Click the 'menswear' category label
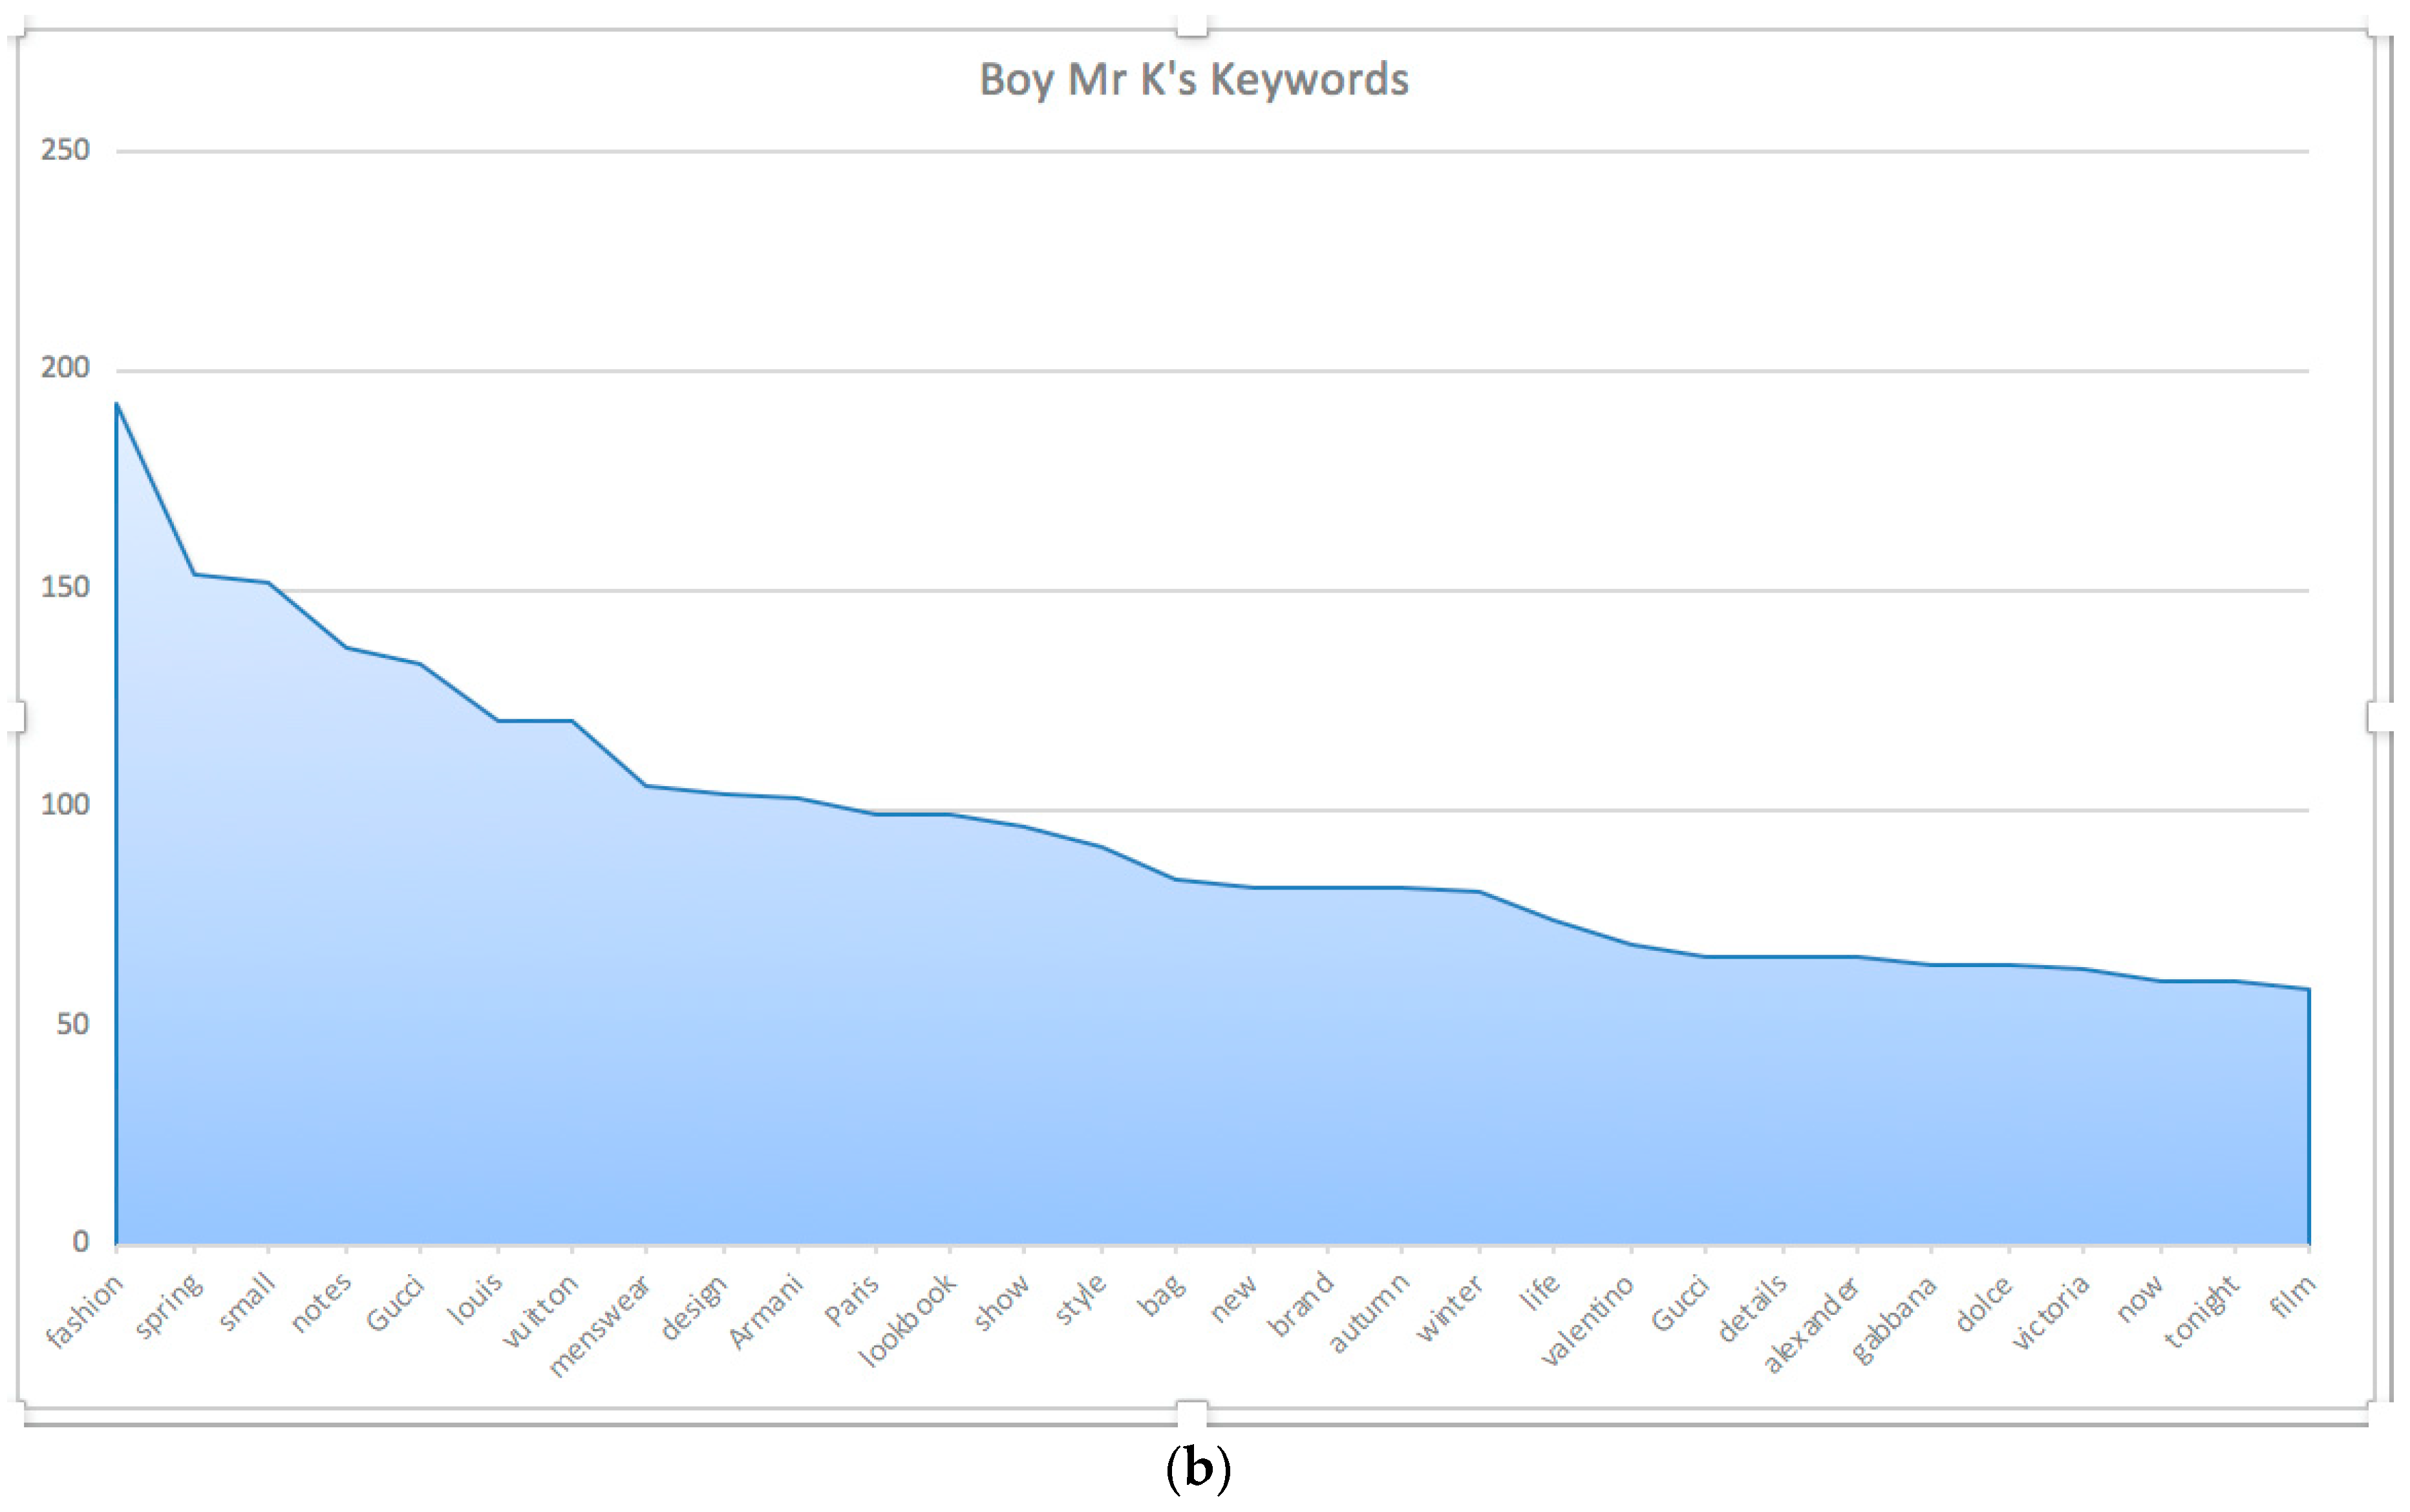 pyautogui.click(x=600, y=1325)
